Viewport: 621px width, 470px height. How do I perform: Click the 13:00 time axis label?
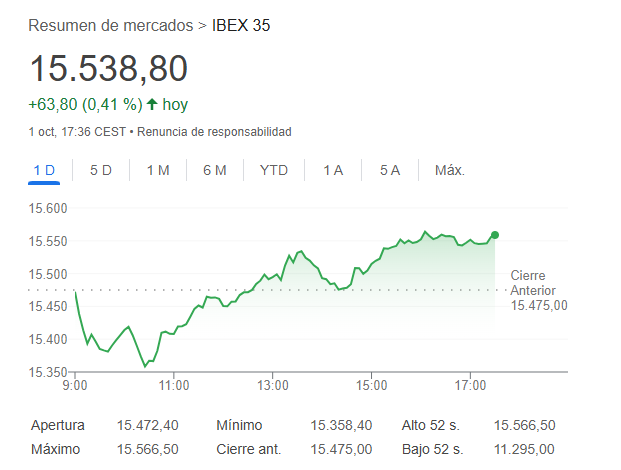coord(273,384)
